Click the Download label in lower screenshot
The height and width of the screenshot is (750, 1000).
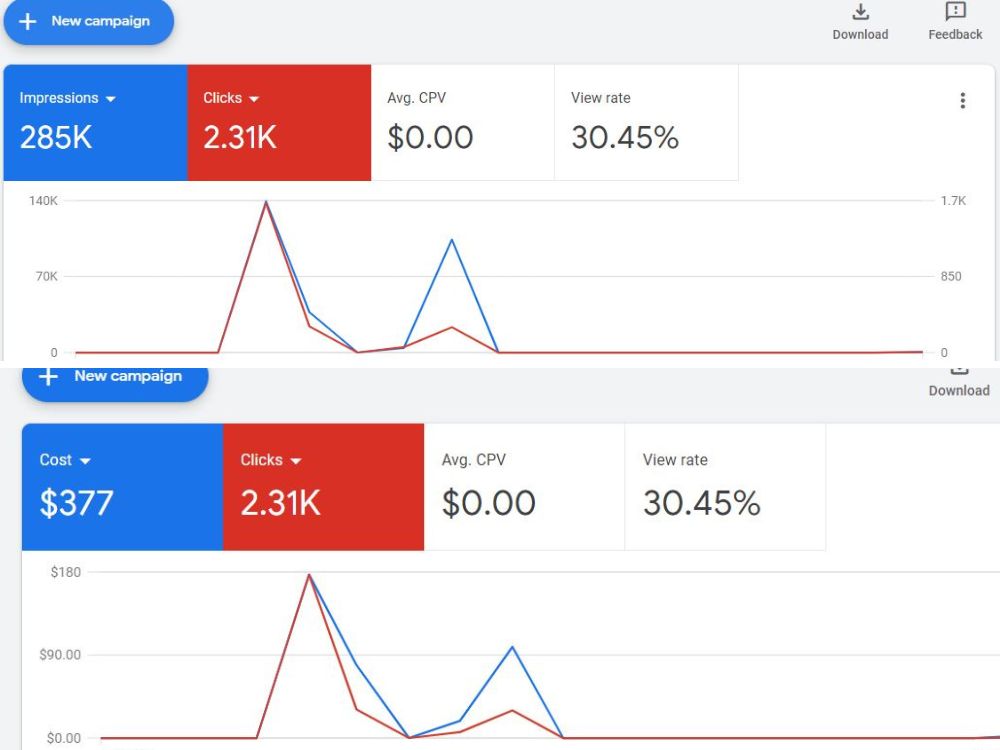click(959, 390)
